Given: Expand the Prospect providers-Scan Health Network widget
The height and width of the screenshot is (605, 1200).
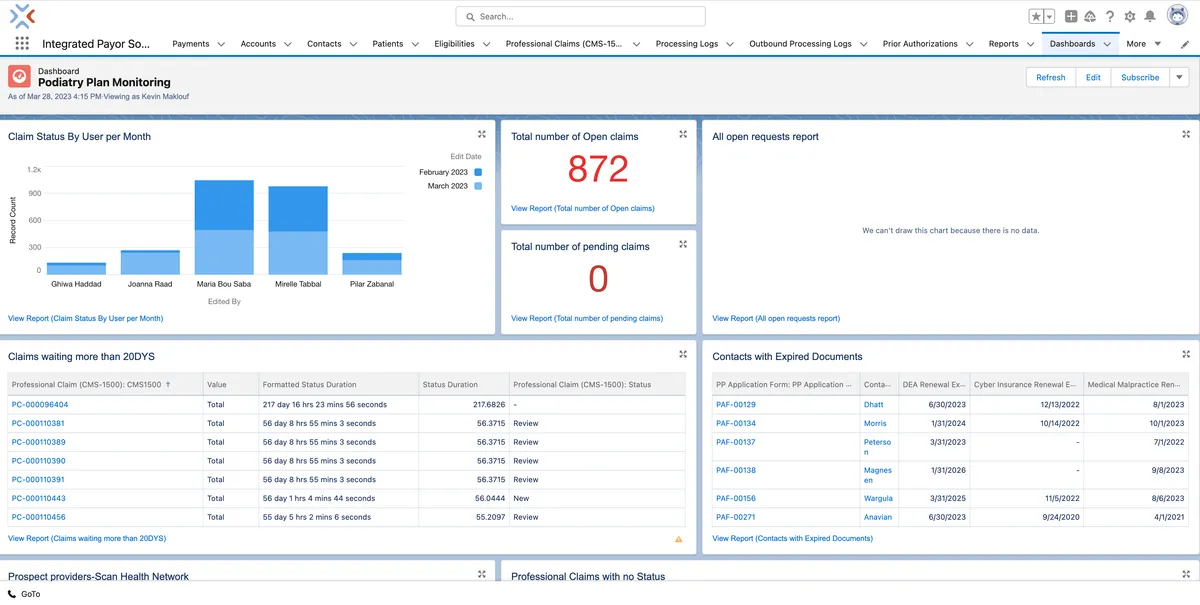Looking at the screenshot, I should (x=482, y=574).
